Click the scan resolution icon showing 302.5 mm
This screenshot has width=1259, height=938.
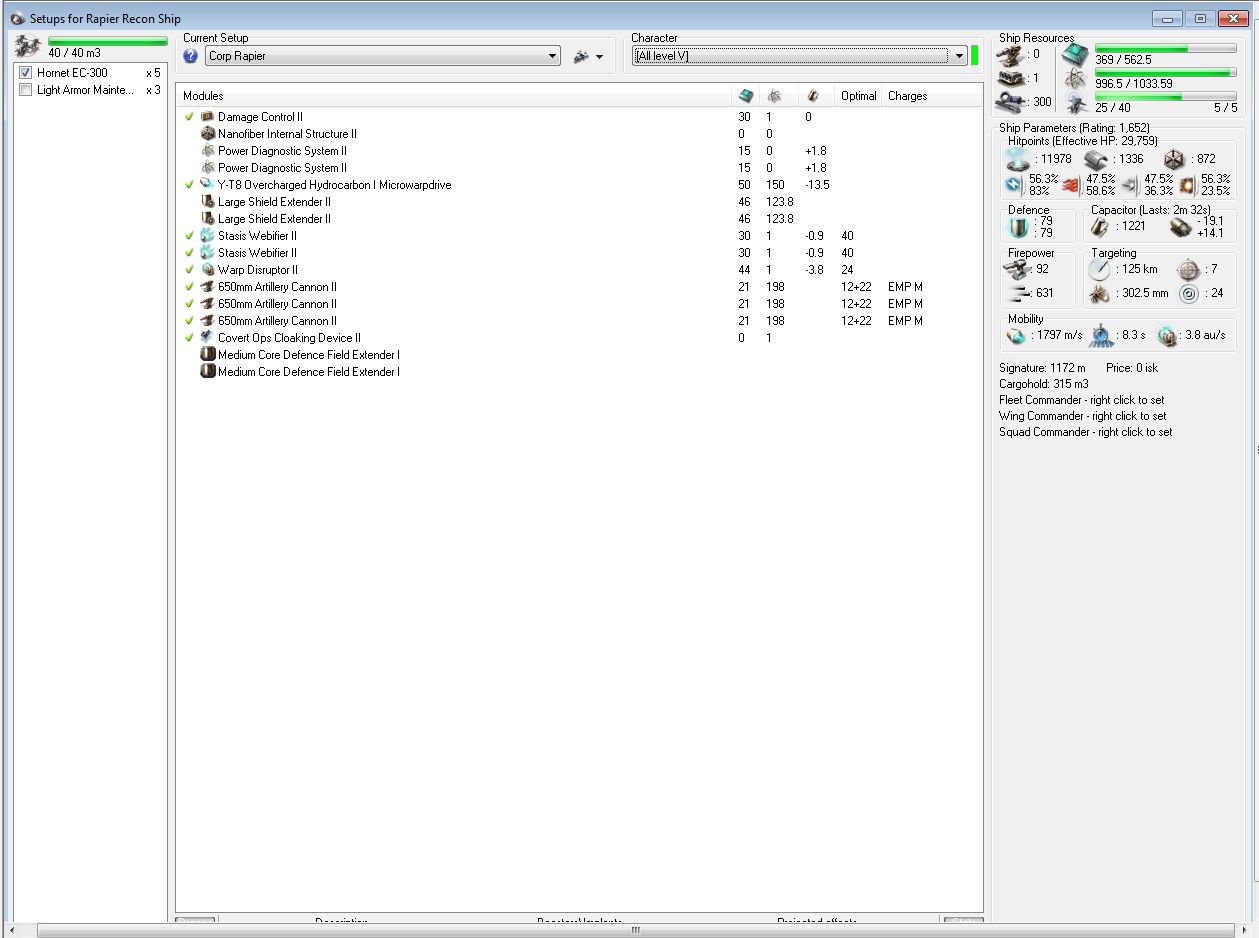1100,294
